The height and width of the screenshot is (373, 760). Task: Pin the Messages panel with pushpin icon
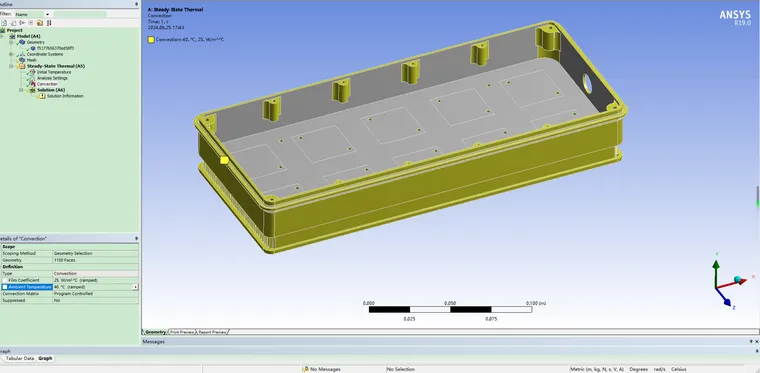751,342
